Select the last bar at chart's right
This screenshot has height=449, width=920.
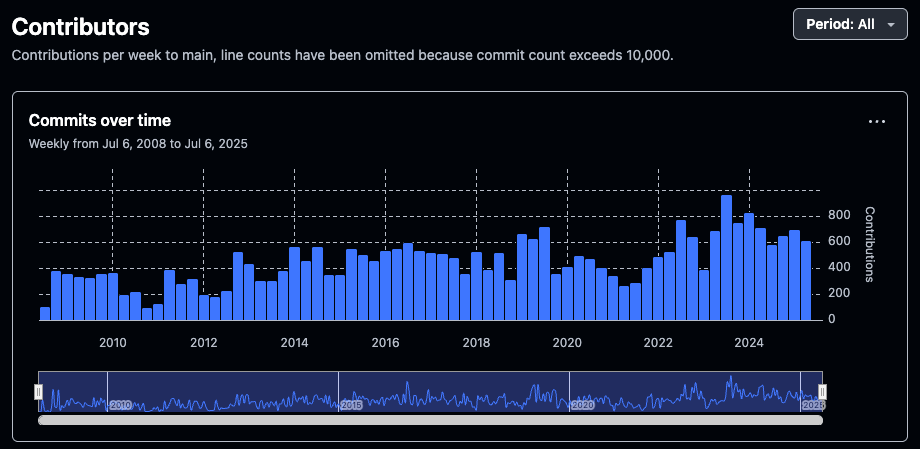pos(806,280)
